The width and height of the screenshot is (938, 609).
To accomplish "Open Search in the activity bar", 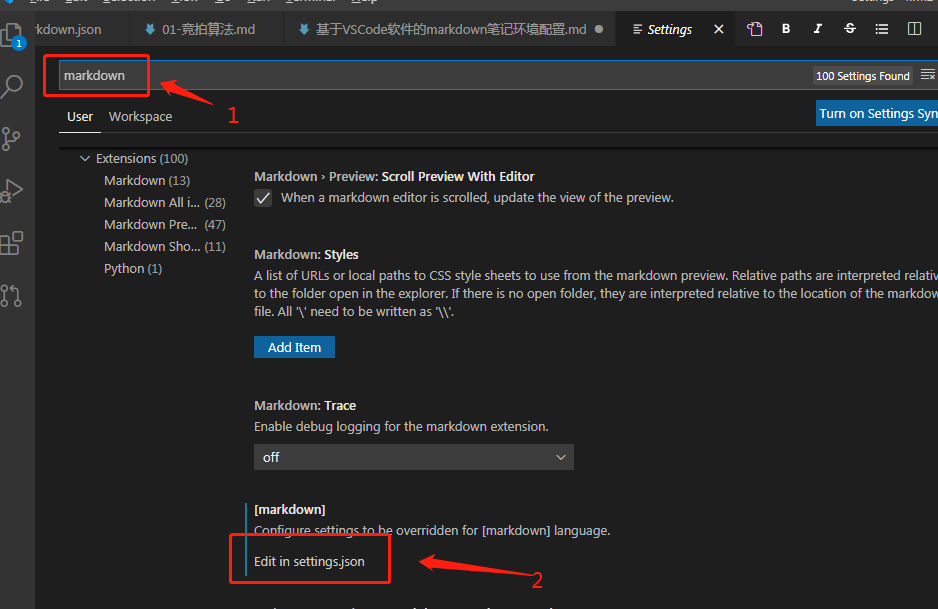I will coord(13,87).
